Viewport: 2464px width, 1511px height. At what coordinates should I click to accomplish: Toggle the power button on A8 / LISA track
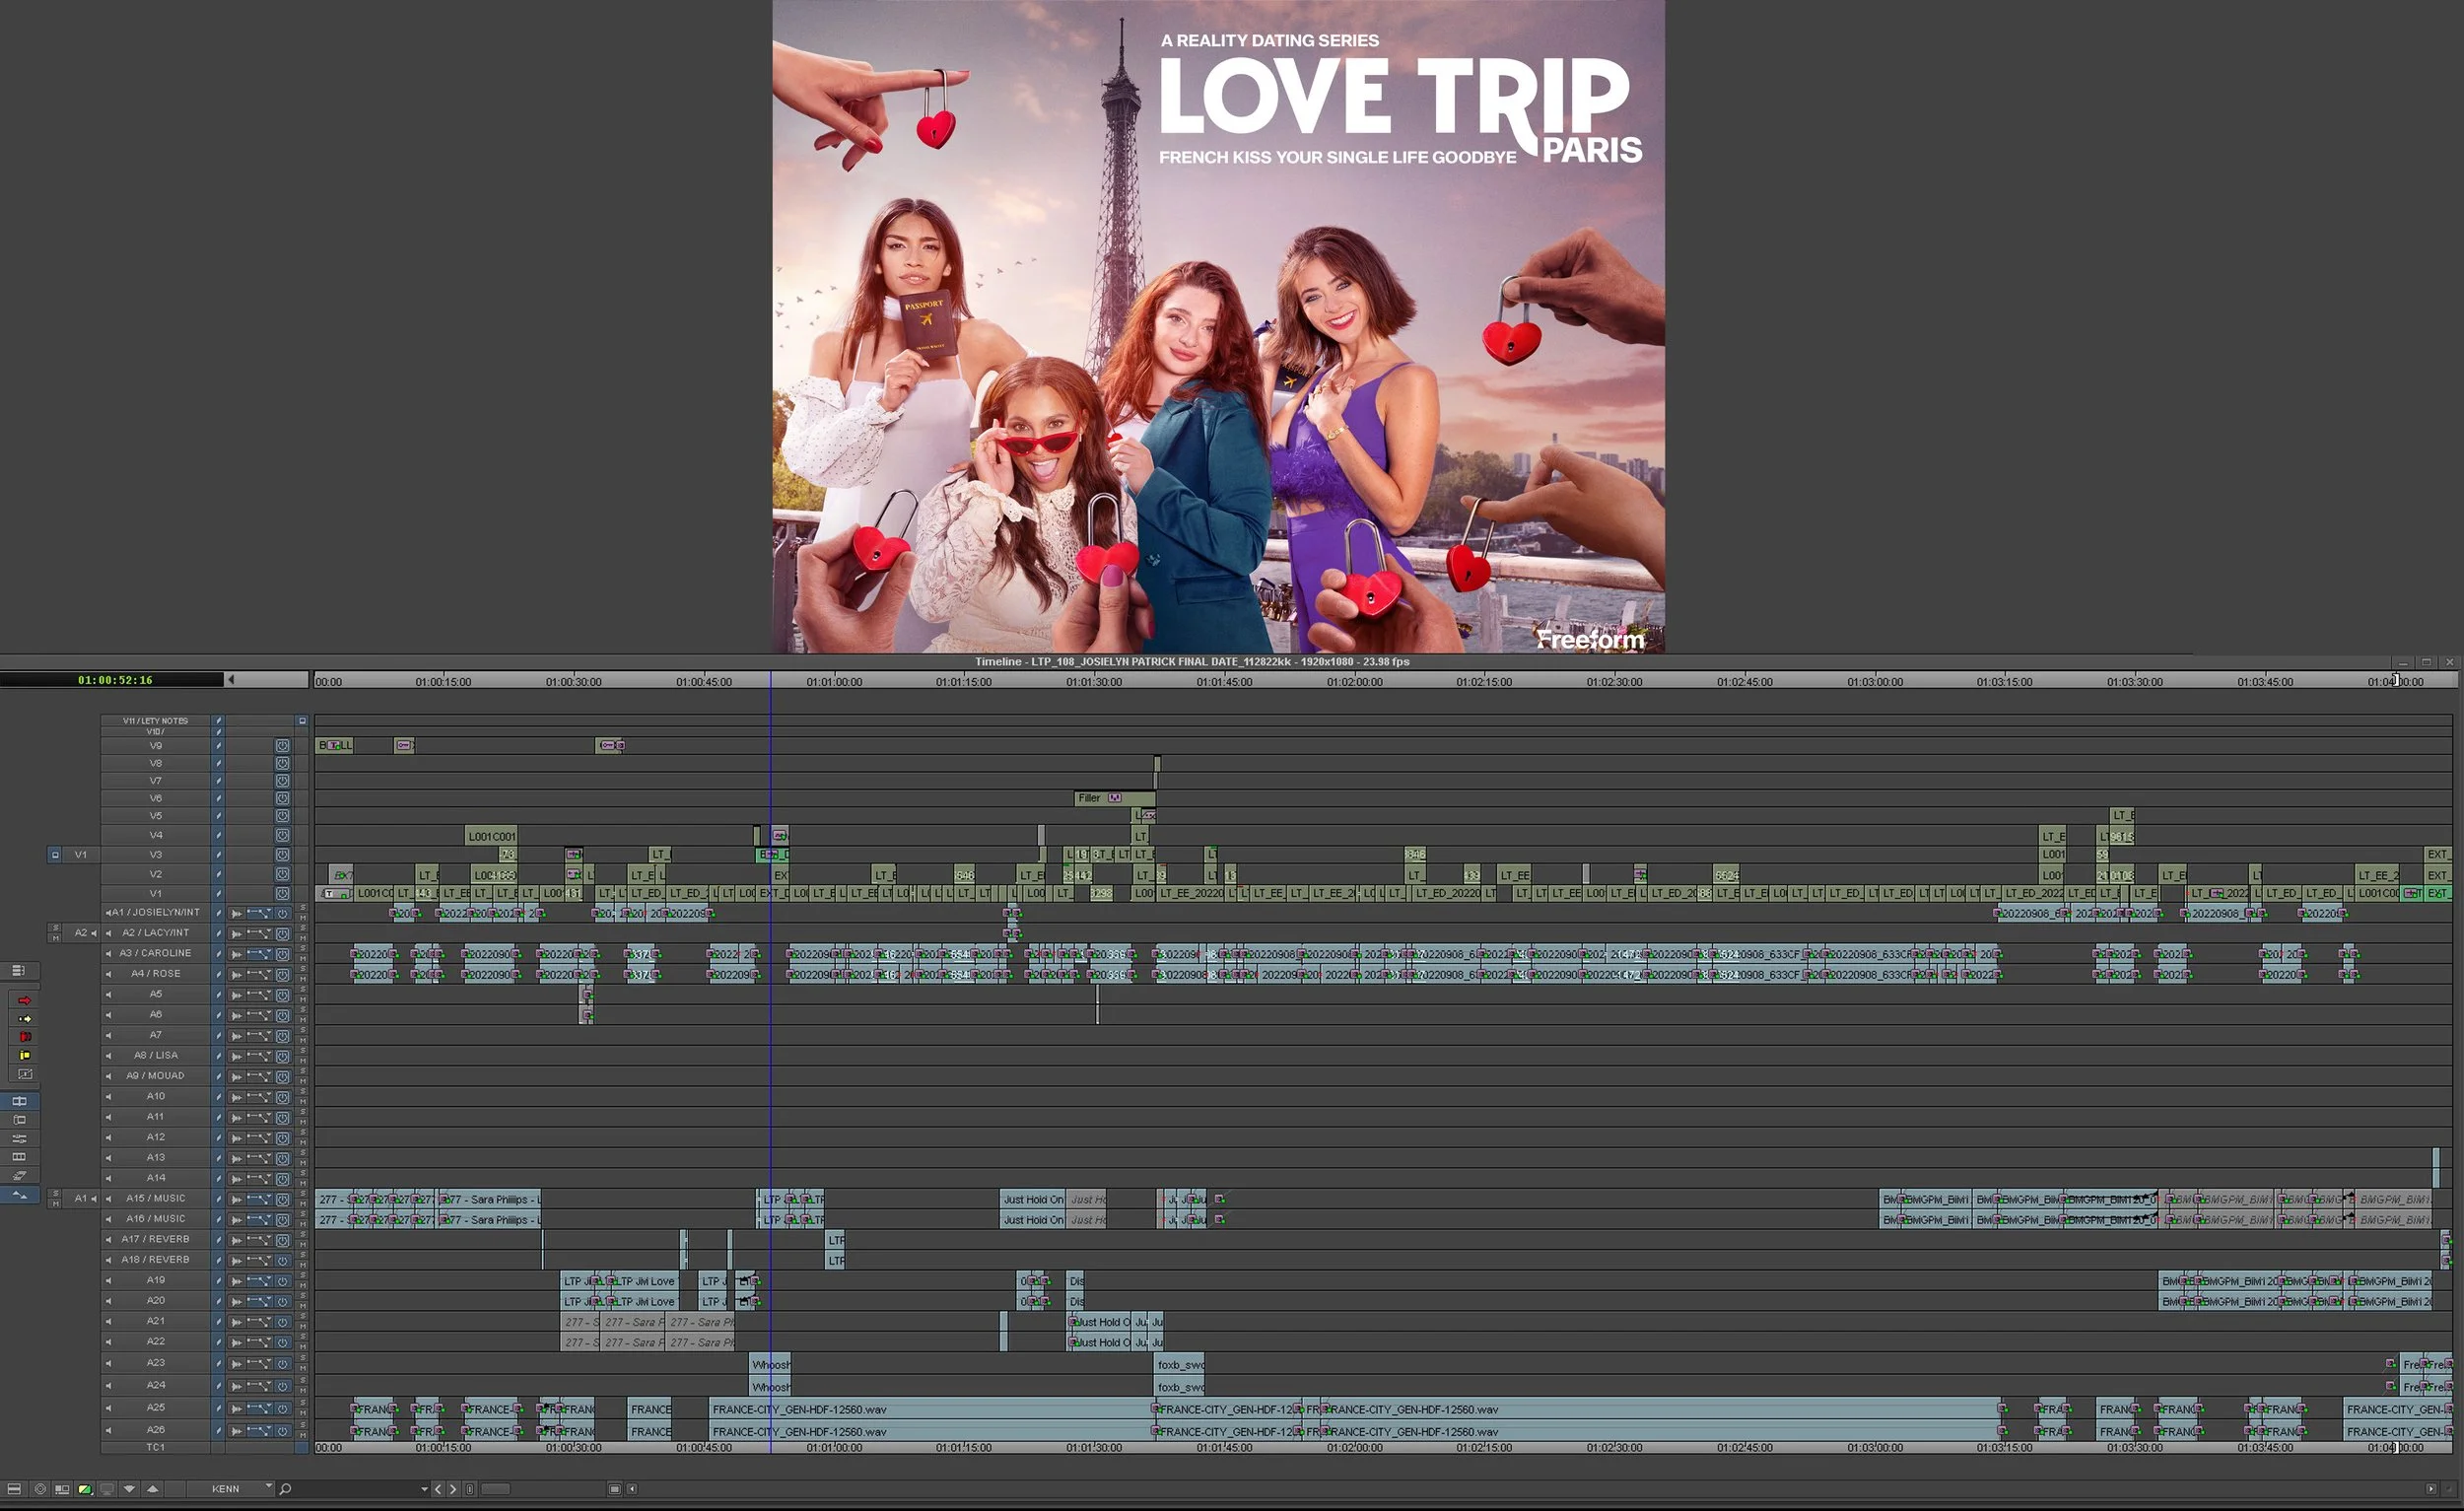[x=283, y=1056]
